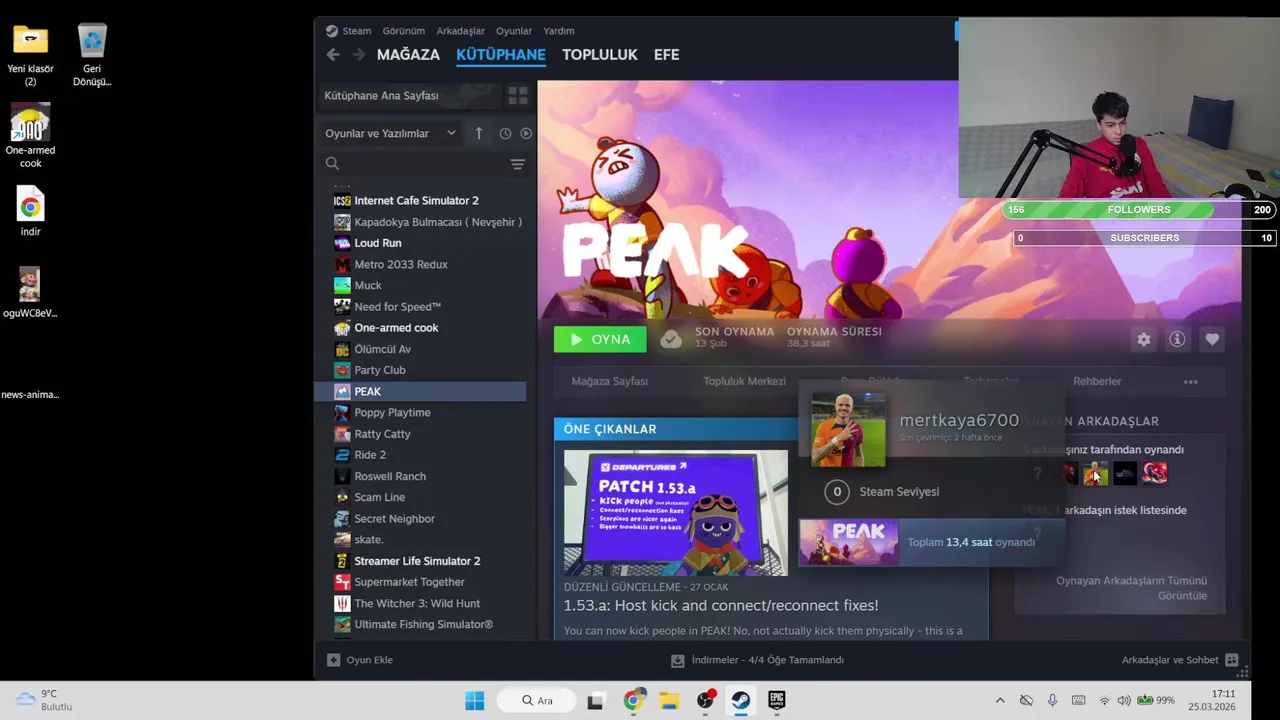This screenshot has width=1280, height=720.
Task: Click Kütüphane Ana Sayfası button
Action: tap(410, 95)
